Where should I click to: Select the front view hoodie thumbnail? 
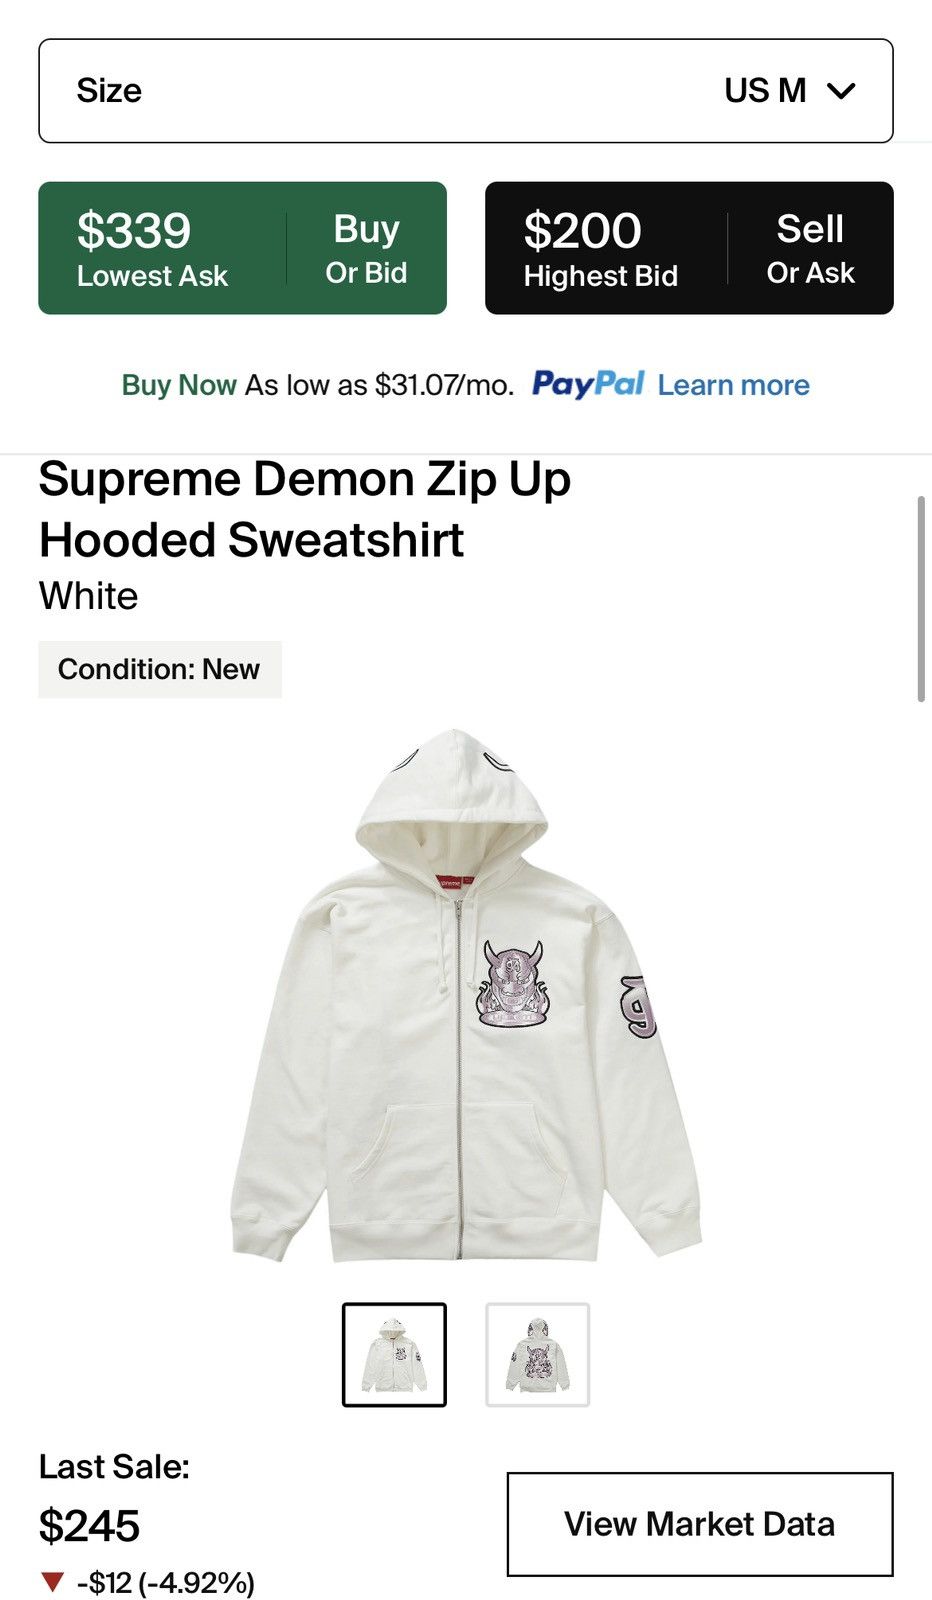tap(394, 1355)
